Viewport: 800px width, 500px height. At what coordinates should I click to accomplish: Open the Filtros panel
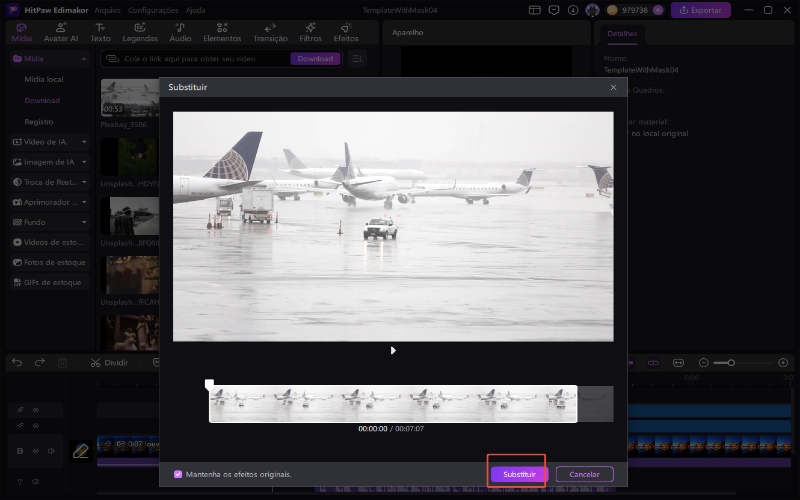point(310,32)
